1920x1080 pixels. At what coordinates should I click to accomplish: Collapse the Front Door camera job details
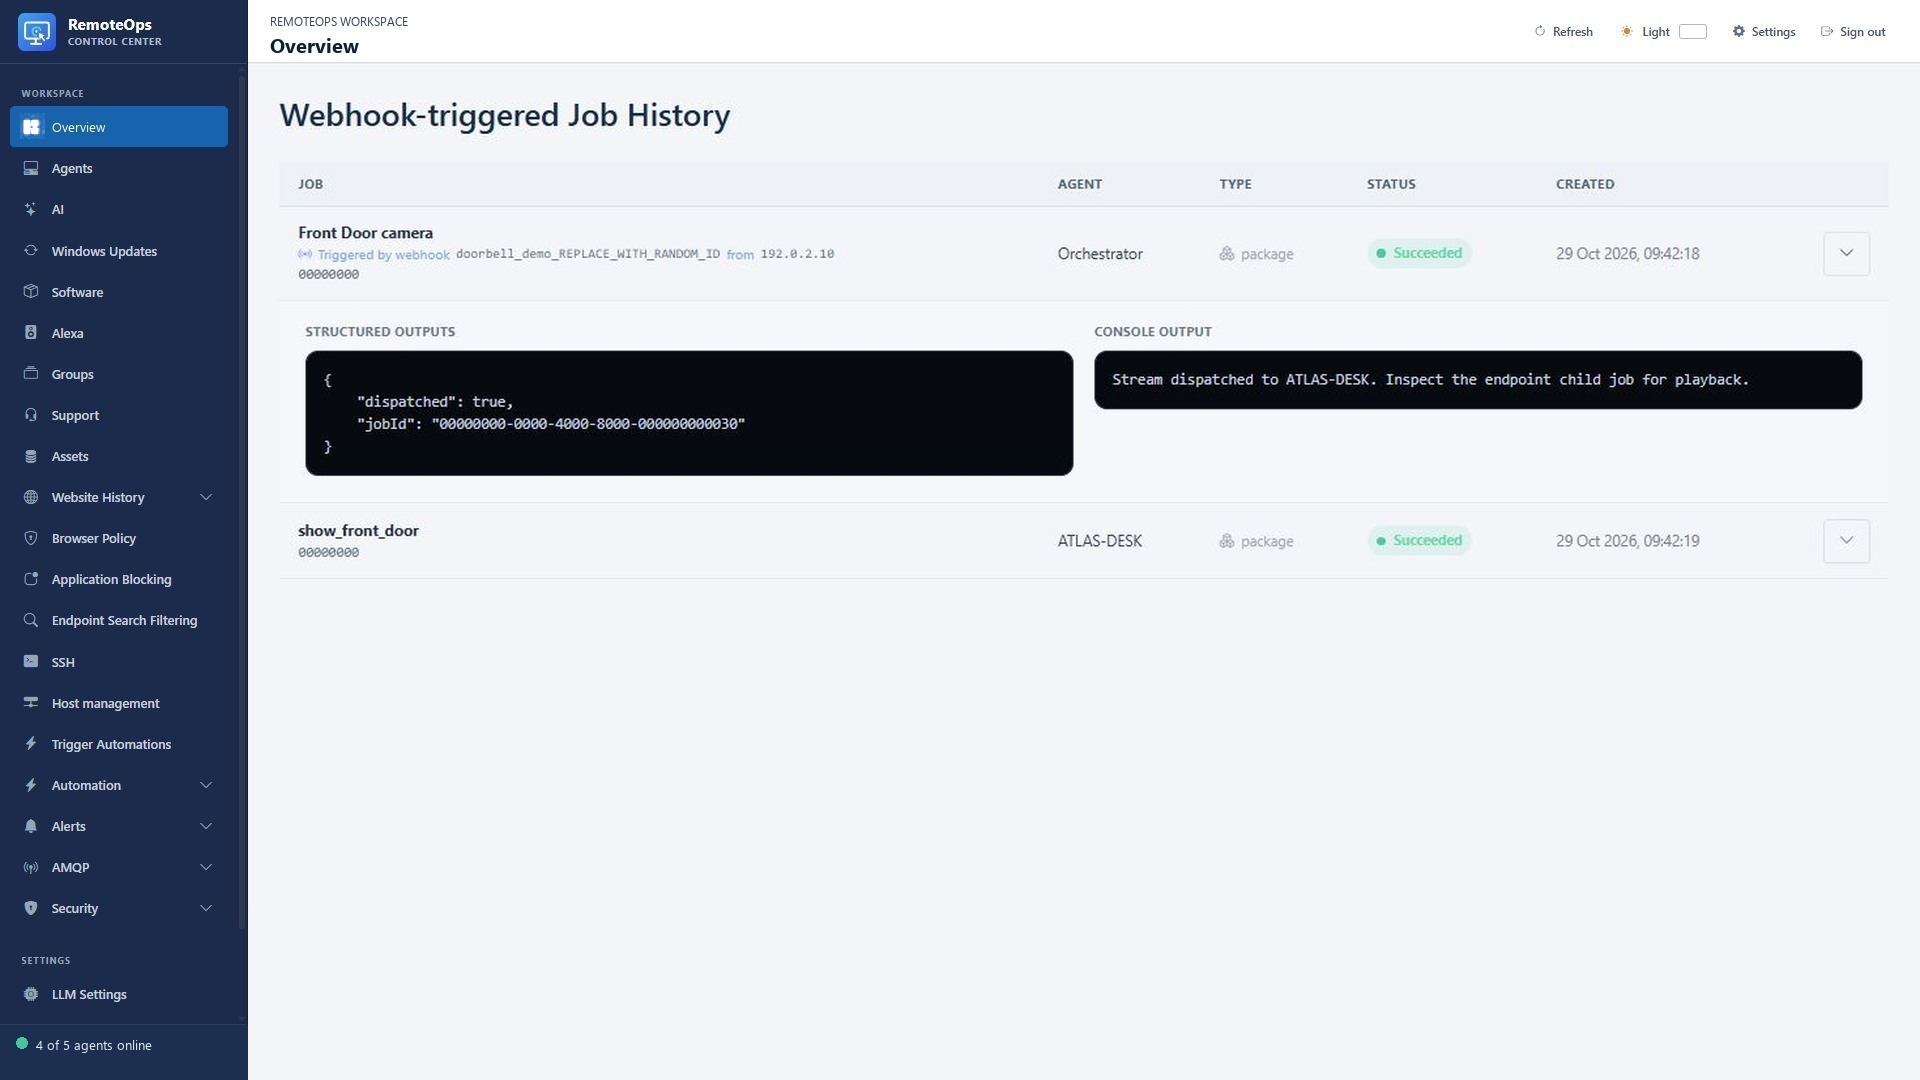point(1846,254)
